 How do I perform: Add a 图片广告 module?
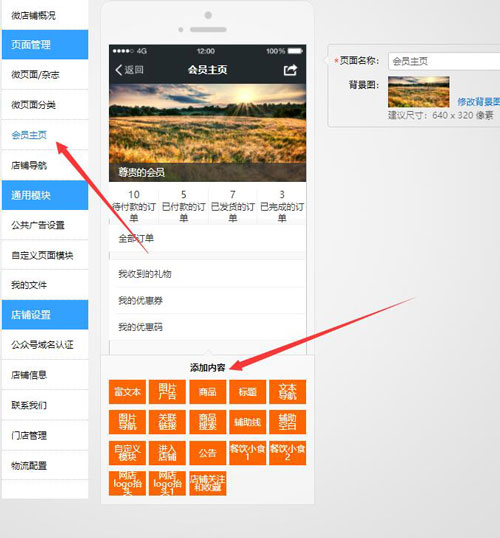167,392
